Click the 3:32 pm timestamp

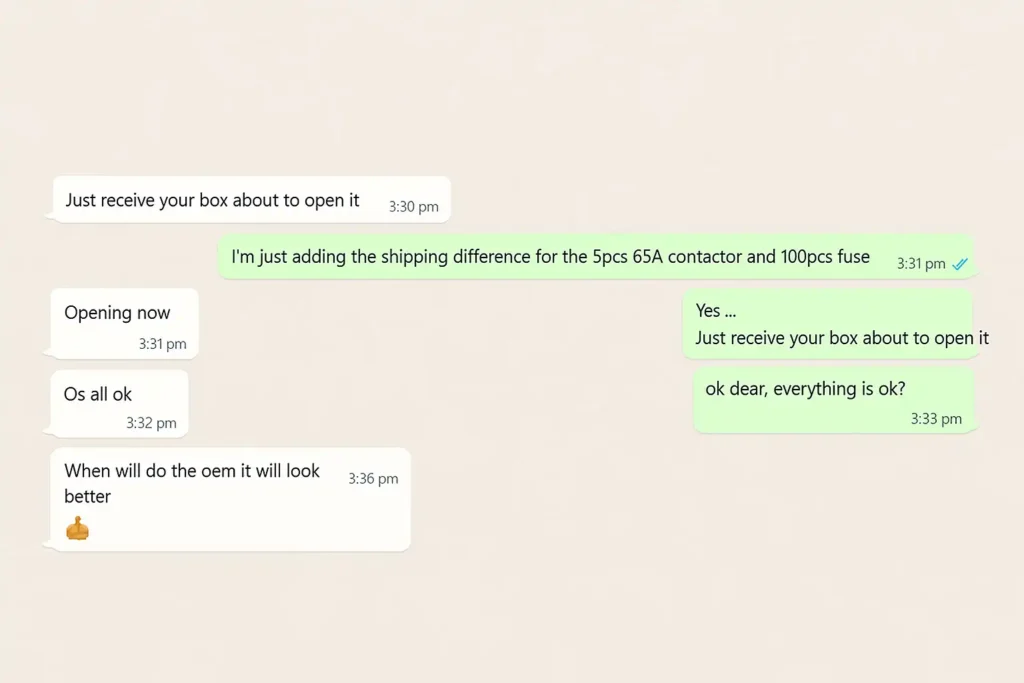[151, 423]
